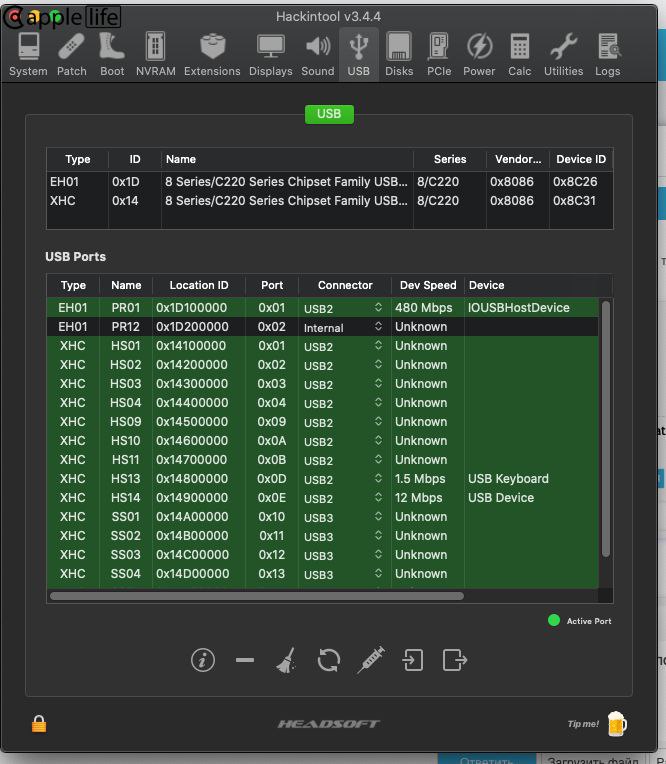Viewport: 666px width, 764px height.
Task: Click Загрузить файл in the background page
Action: [592, 759]
